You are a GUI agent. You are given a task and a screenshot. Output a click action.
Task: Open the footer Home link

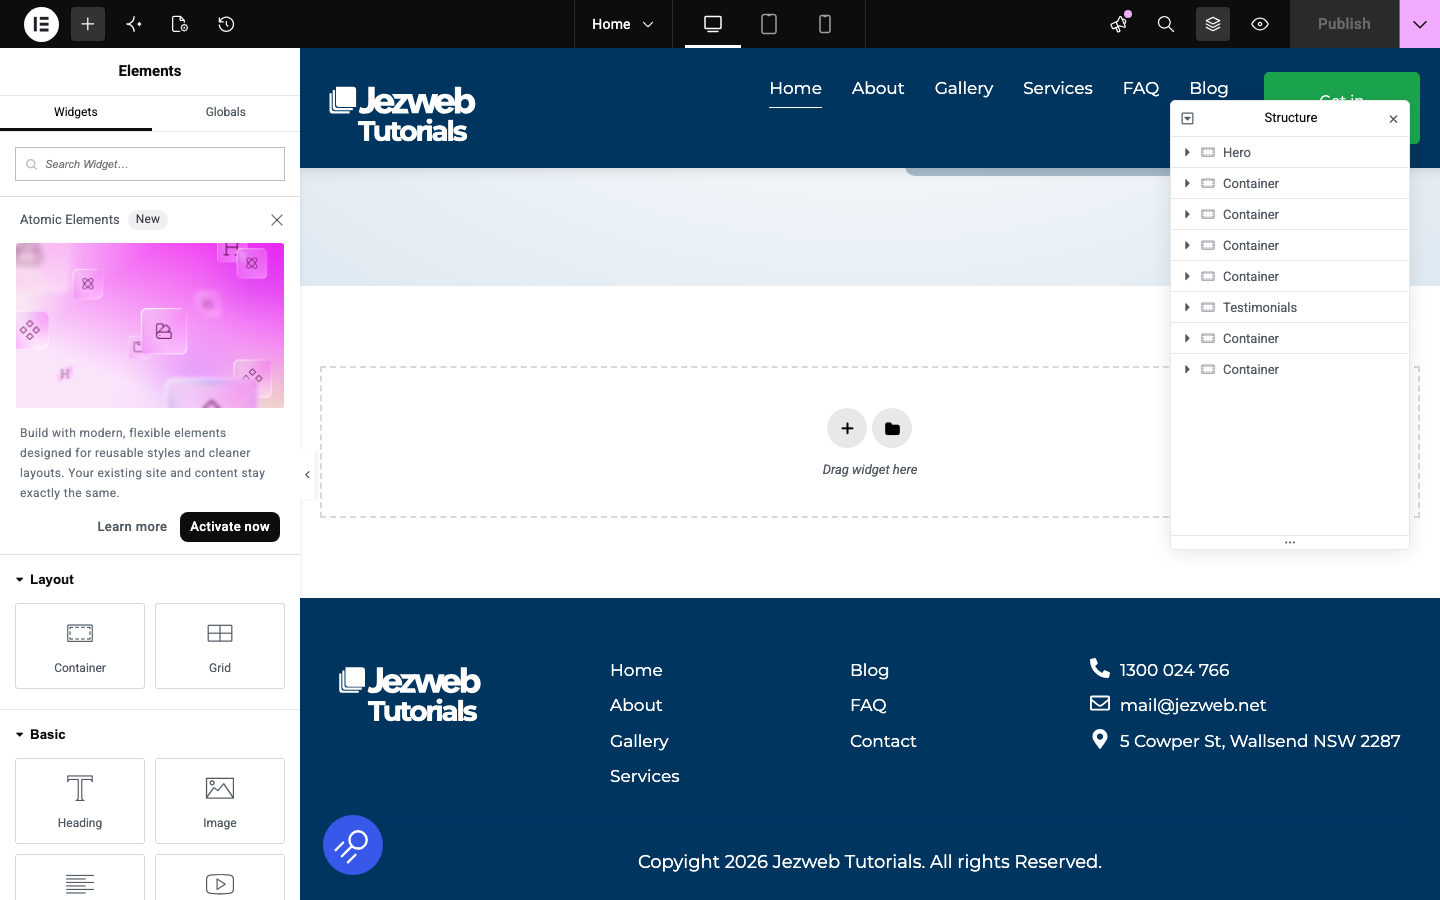pyautogui.click(x=636, y=670)
